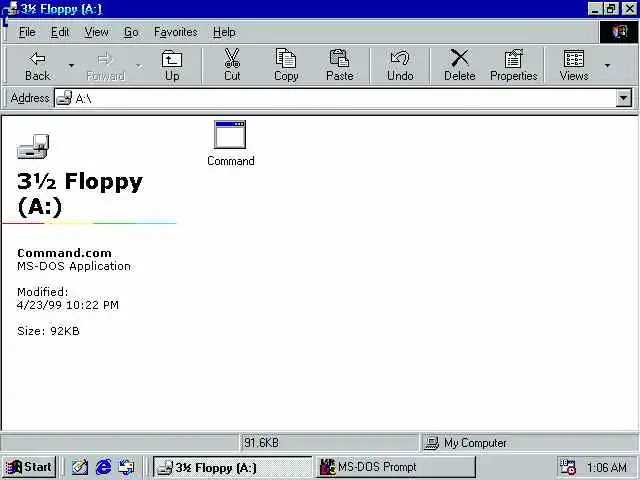The image size is (640, 480).
Task: Click the Command.com heading in info pane
Action: pyautogui.click(x=64, y=253)
